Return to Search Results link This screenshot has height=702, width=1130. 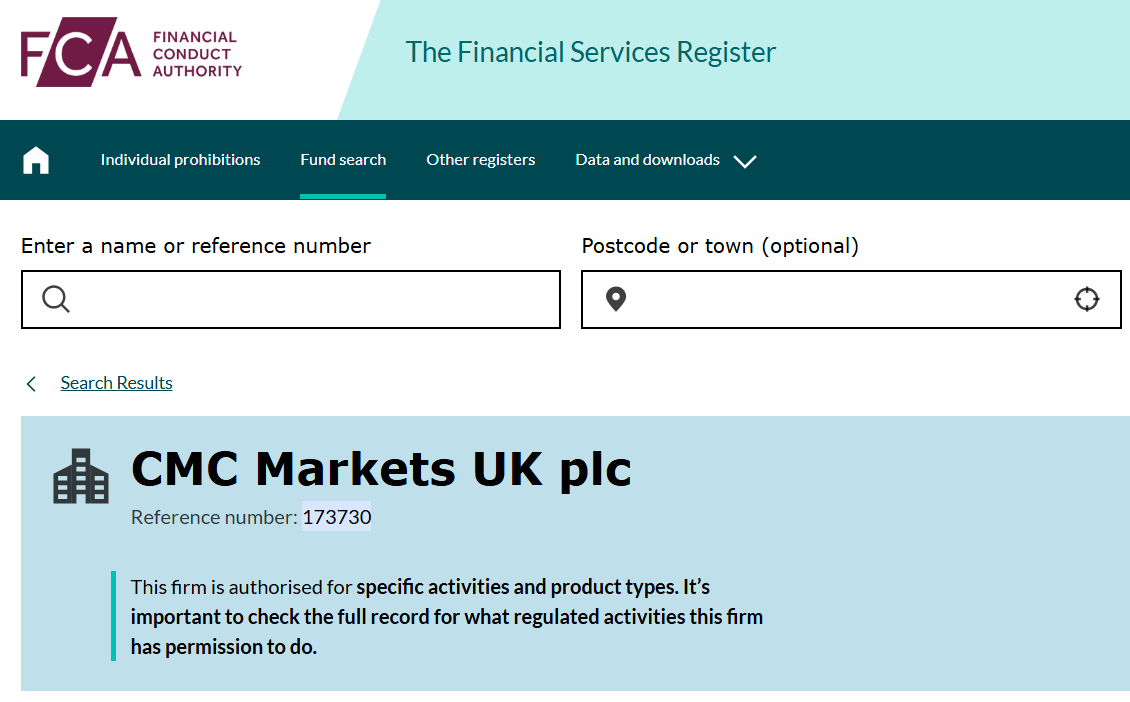(116, 383)
